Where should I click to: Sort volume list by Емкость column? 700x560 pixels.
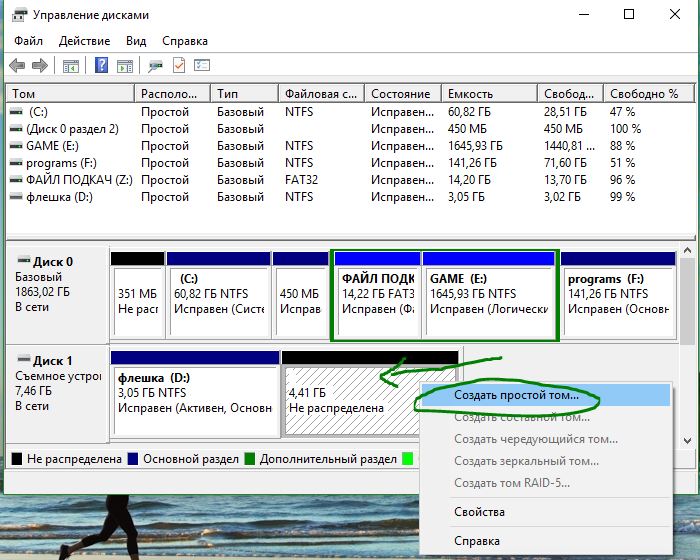pos(489,94)
